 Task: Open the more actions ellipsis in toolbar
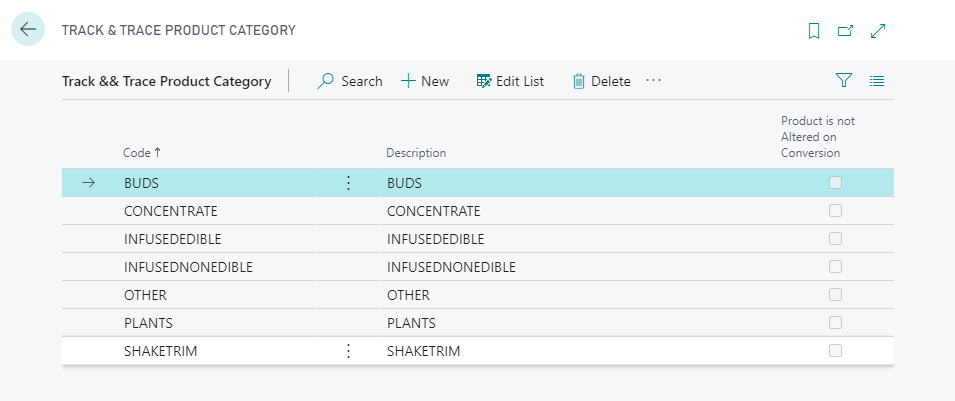[x=654, y=81]
